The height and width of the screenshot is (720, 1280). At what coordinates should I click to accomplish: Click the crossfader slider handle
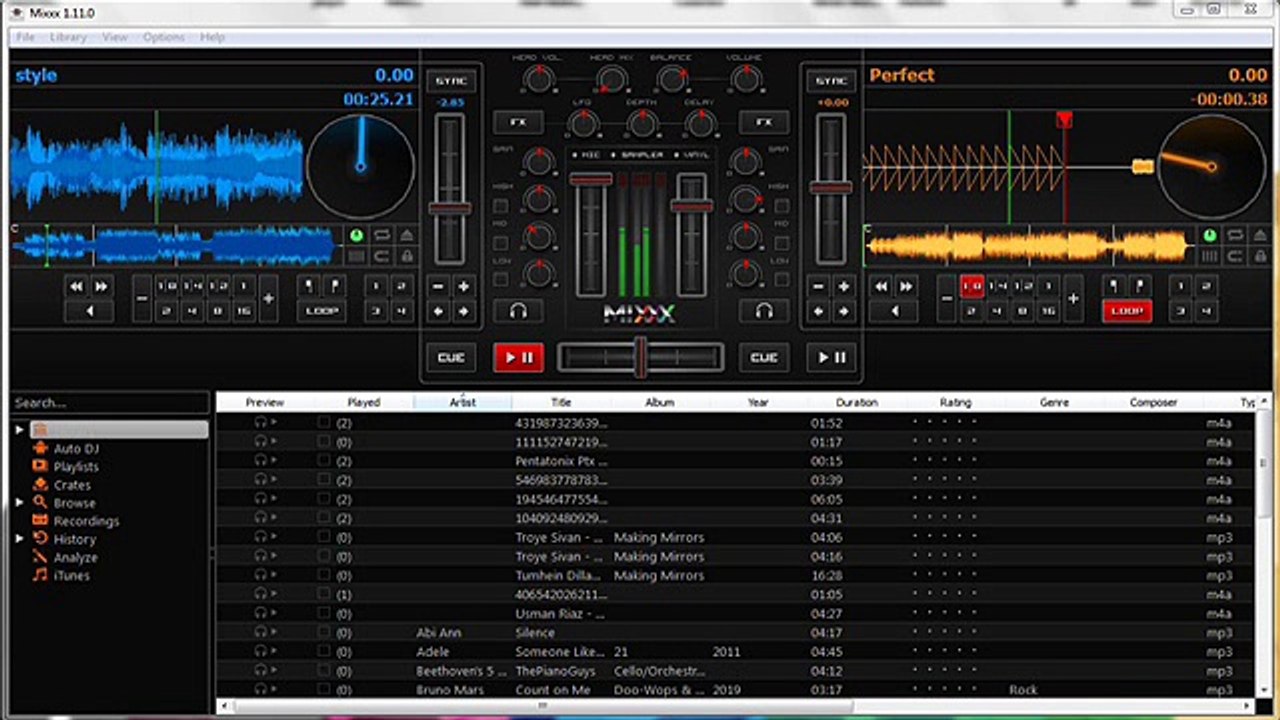[640, 357]
